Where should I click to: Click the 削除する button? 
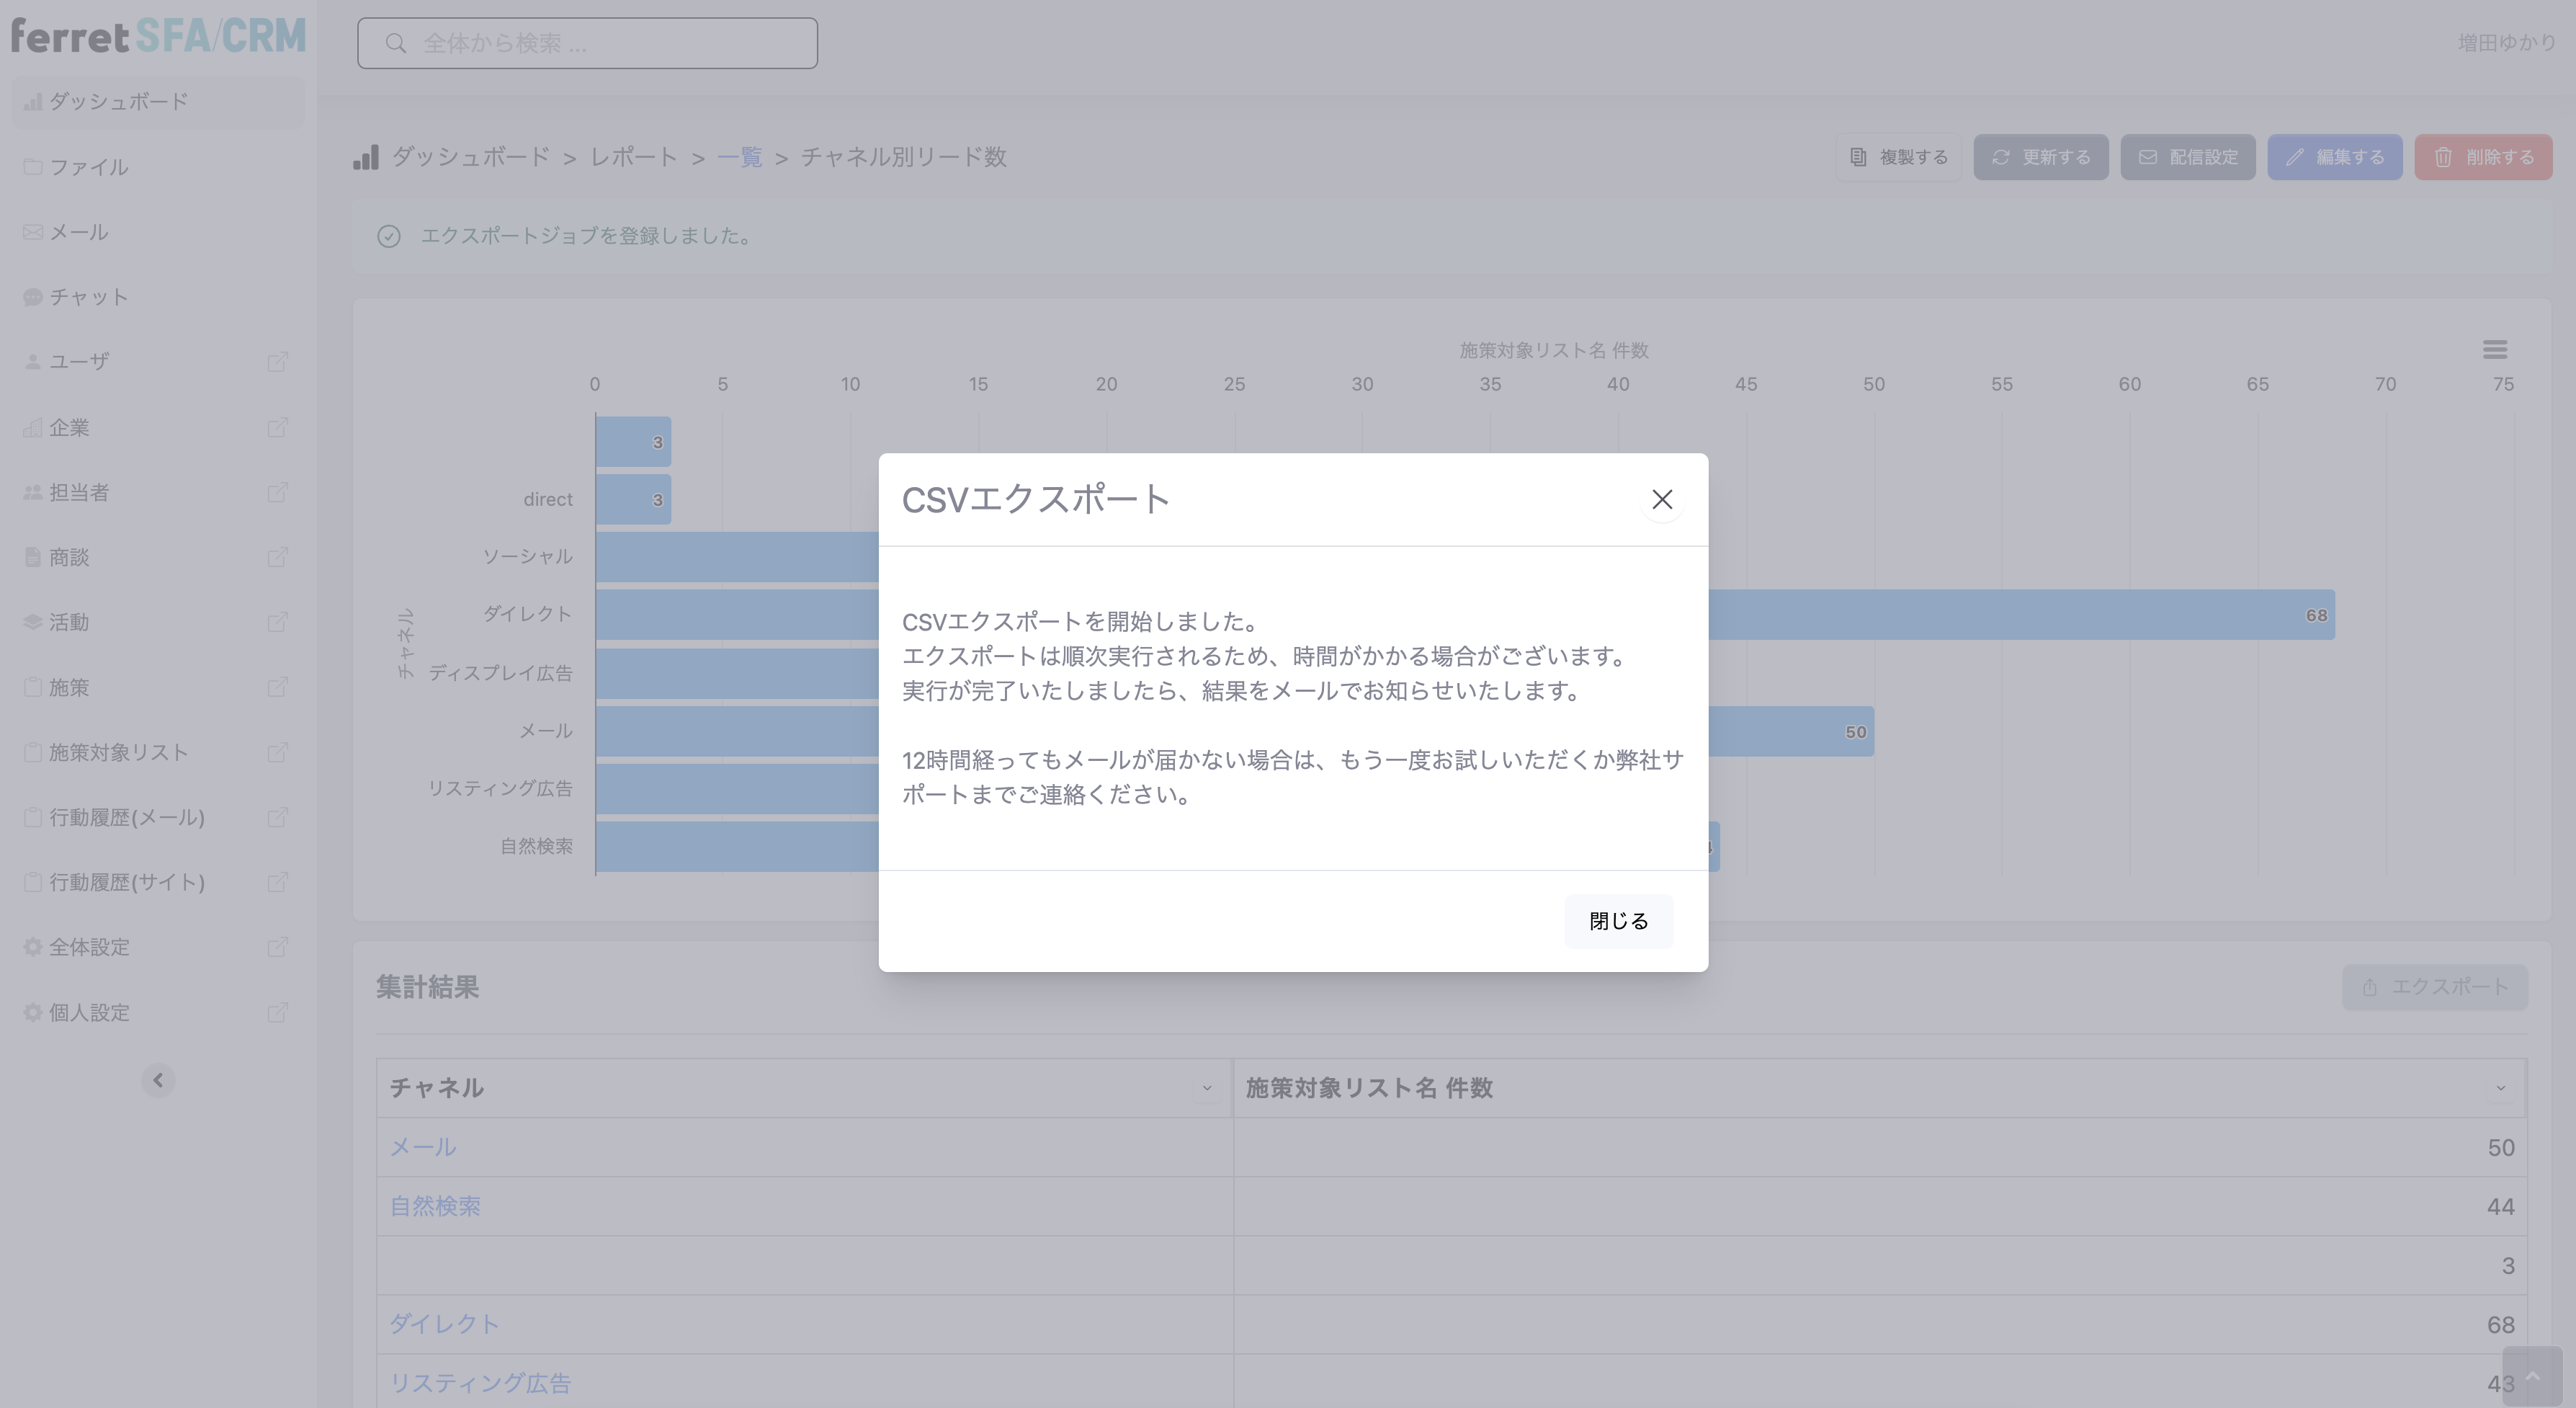[2483, 157]
